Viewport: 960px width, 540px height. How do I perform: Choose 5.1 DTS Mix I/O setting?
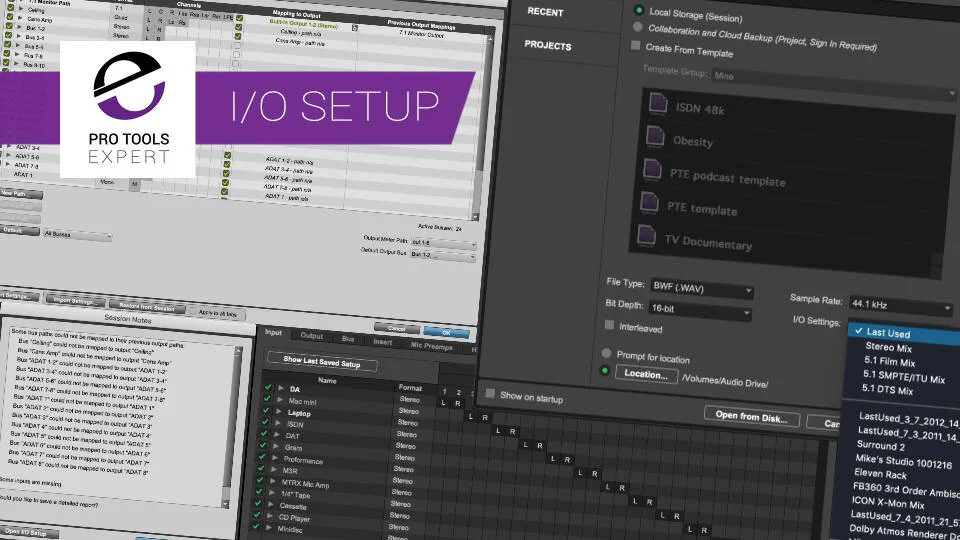[x=887, y=389]
